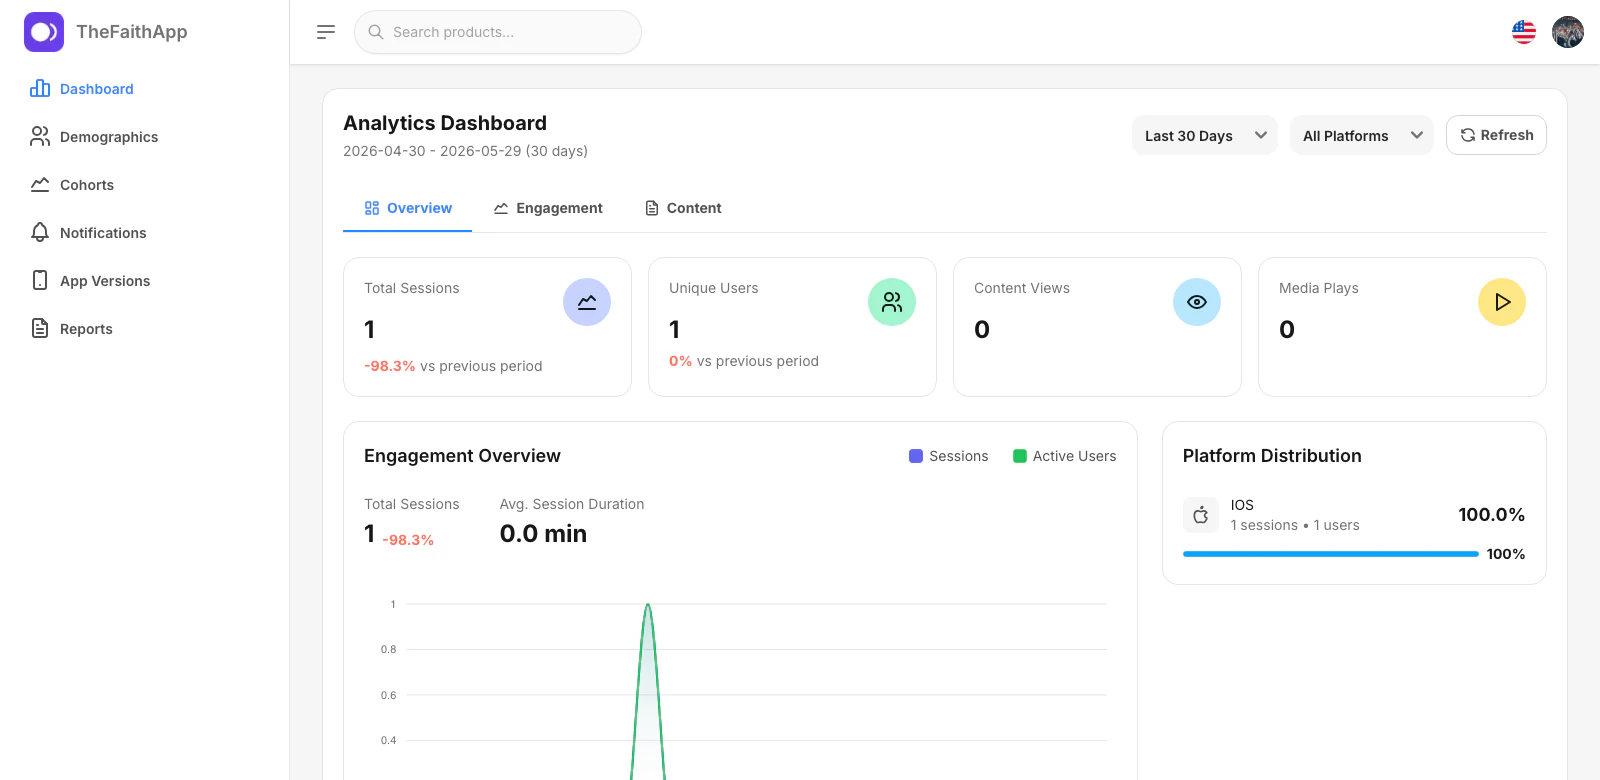Click the Cohorts line chart icon
Viewport: 1600px width, 780px height.
[40, 184]
